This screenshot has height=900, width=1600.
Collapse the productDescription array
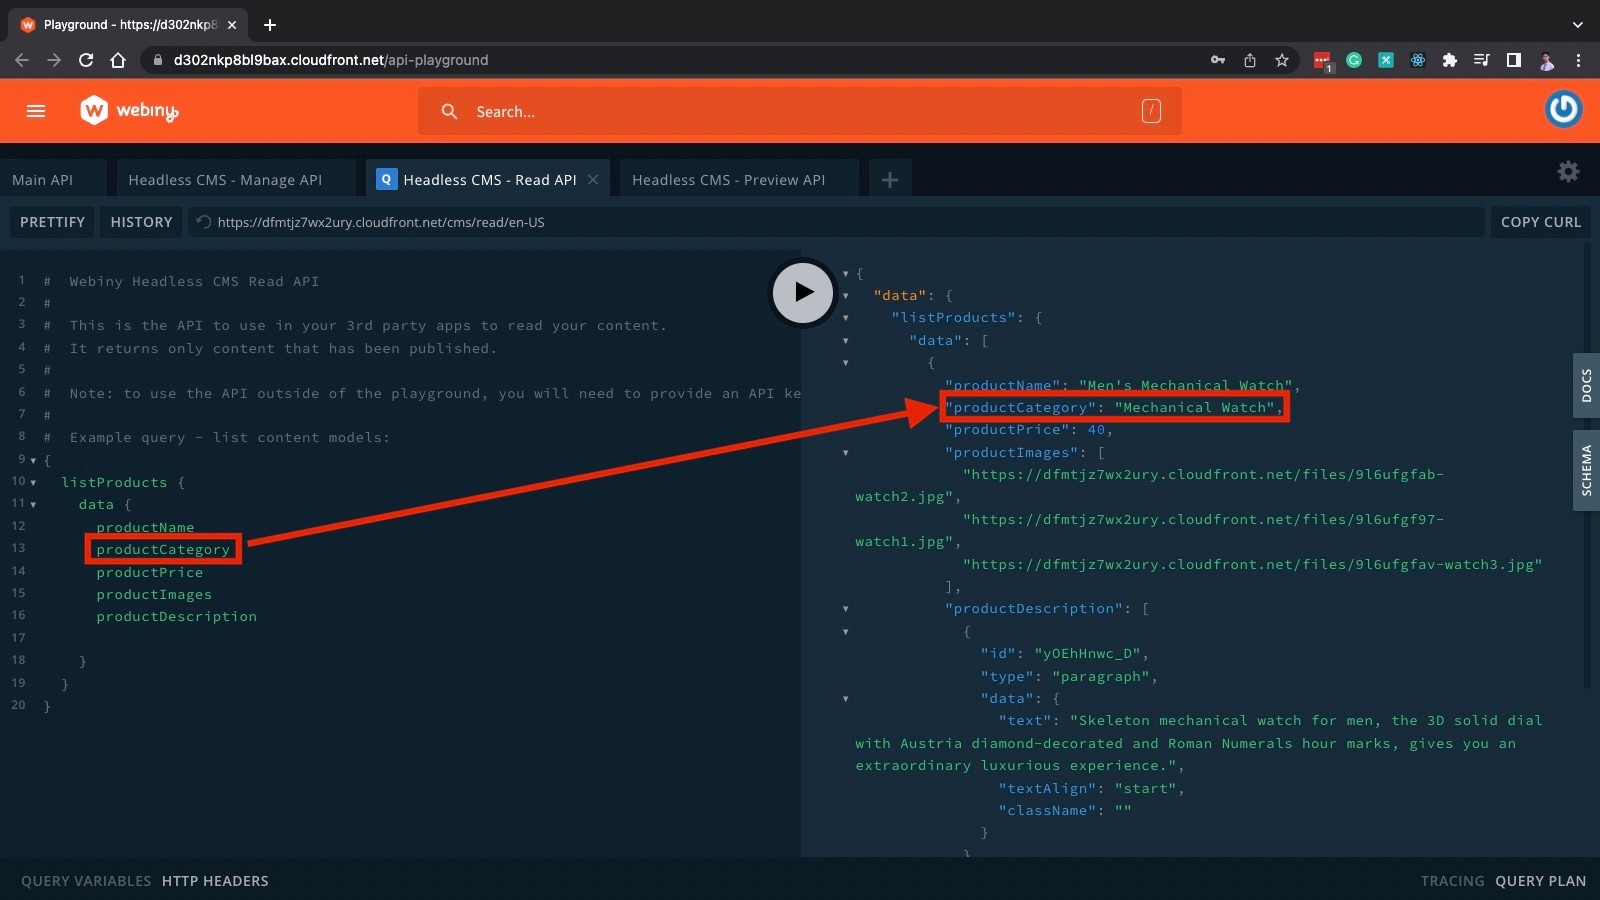tap(845, 609)
